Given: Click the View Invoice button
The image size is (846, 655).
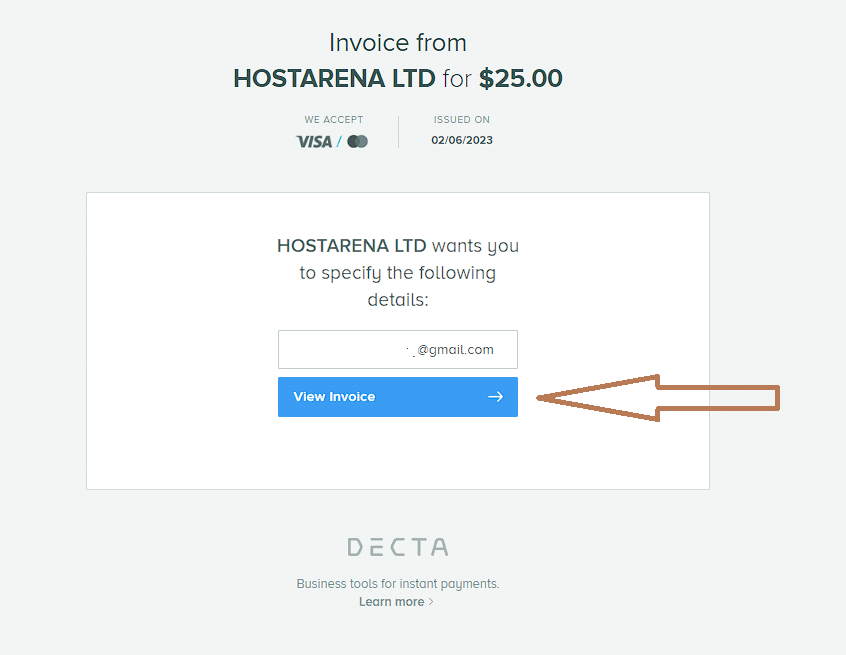Looking at the screenshot, I should pyautogui.click(x=398, y=397).
